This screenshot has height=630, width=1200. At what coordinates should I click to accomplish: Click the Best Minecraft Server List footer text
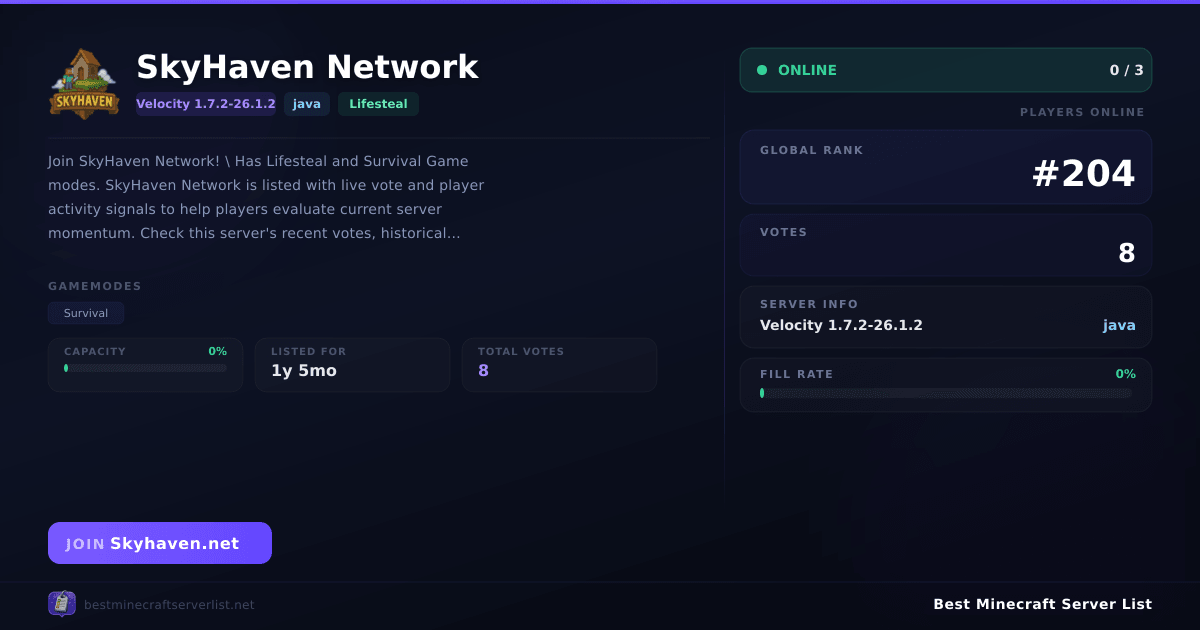[1042, 604]
